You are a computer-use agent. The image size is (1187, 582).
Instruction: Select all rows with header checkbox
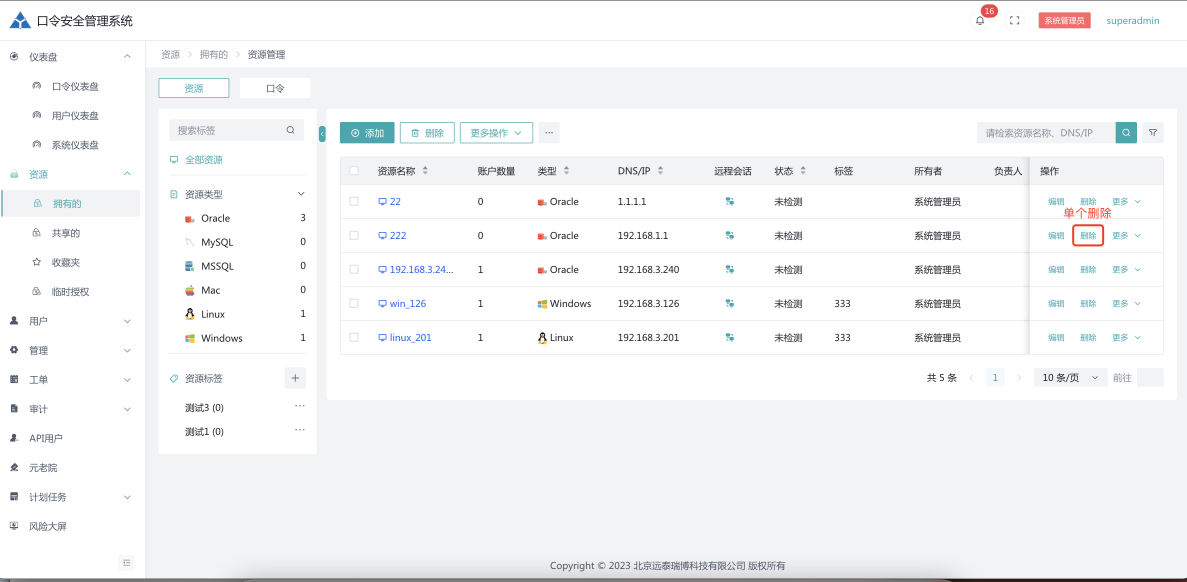coord(354,171)
